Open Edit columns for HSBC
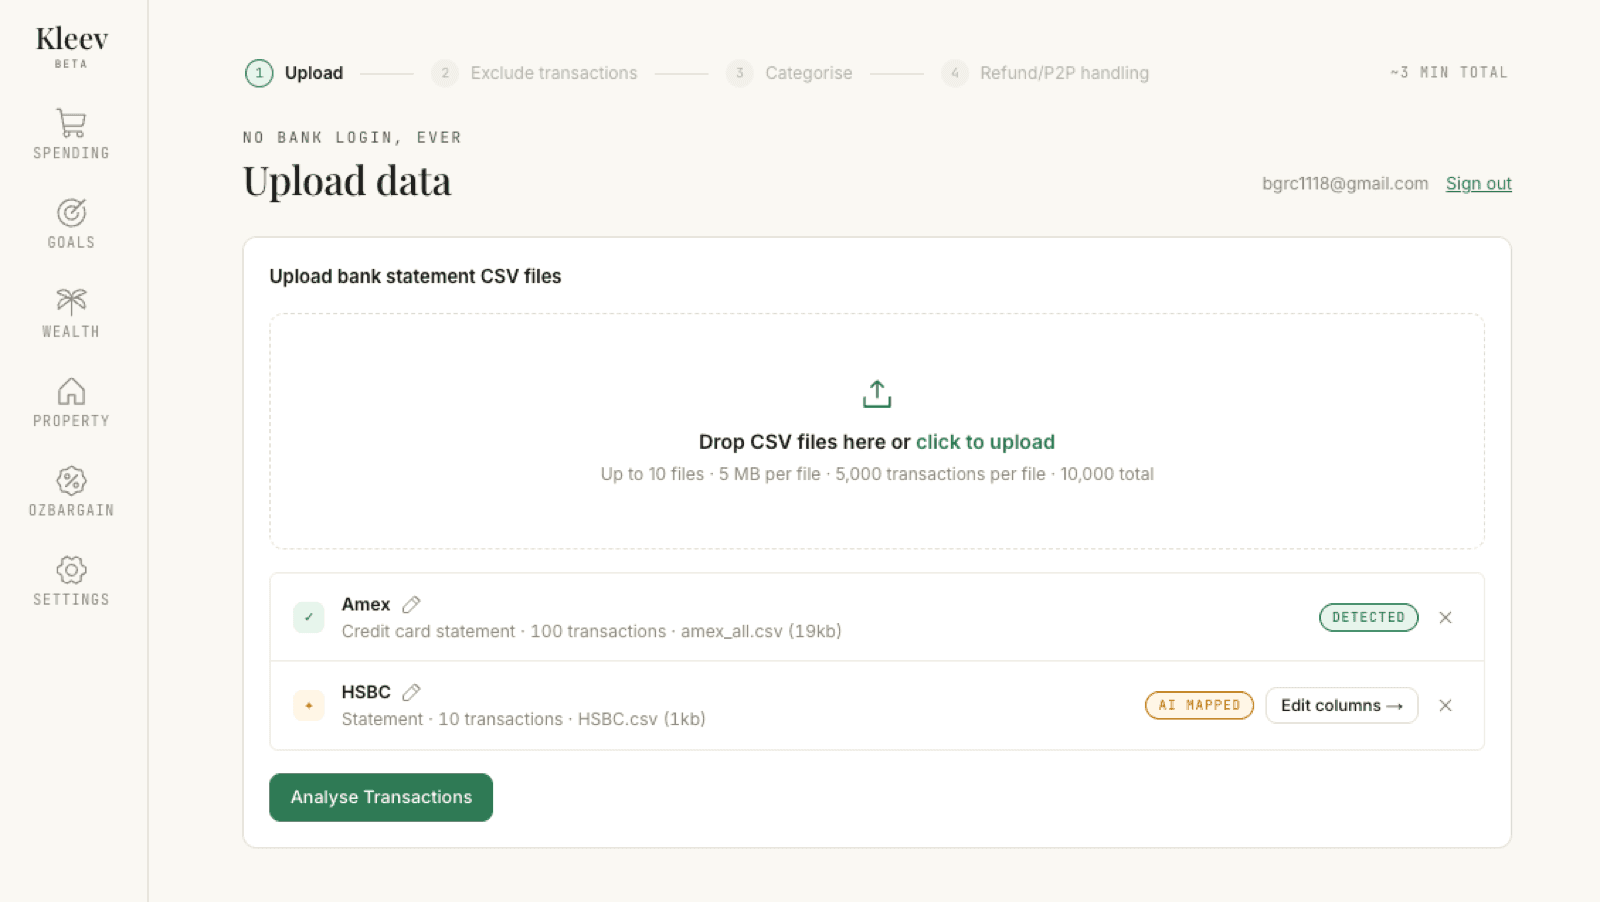Image resolution: width=1600 pixels, height=902 pixels. click(x=1341, y=705)
